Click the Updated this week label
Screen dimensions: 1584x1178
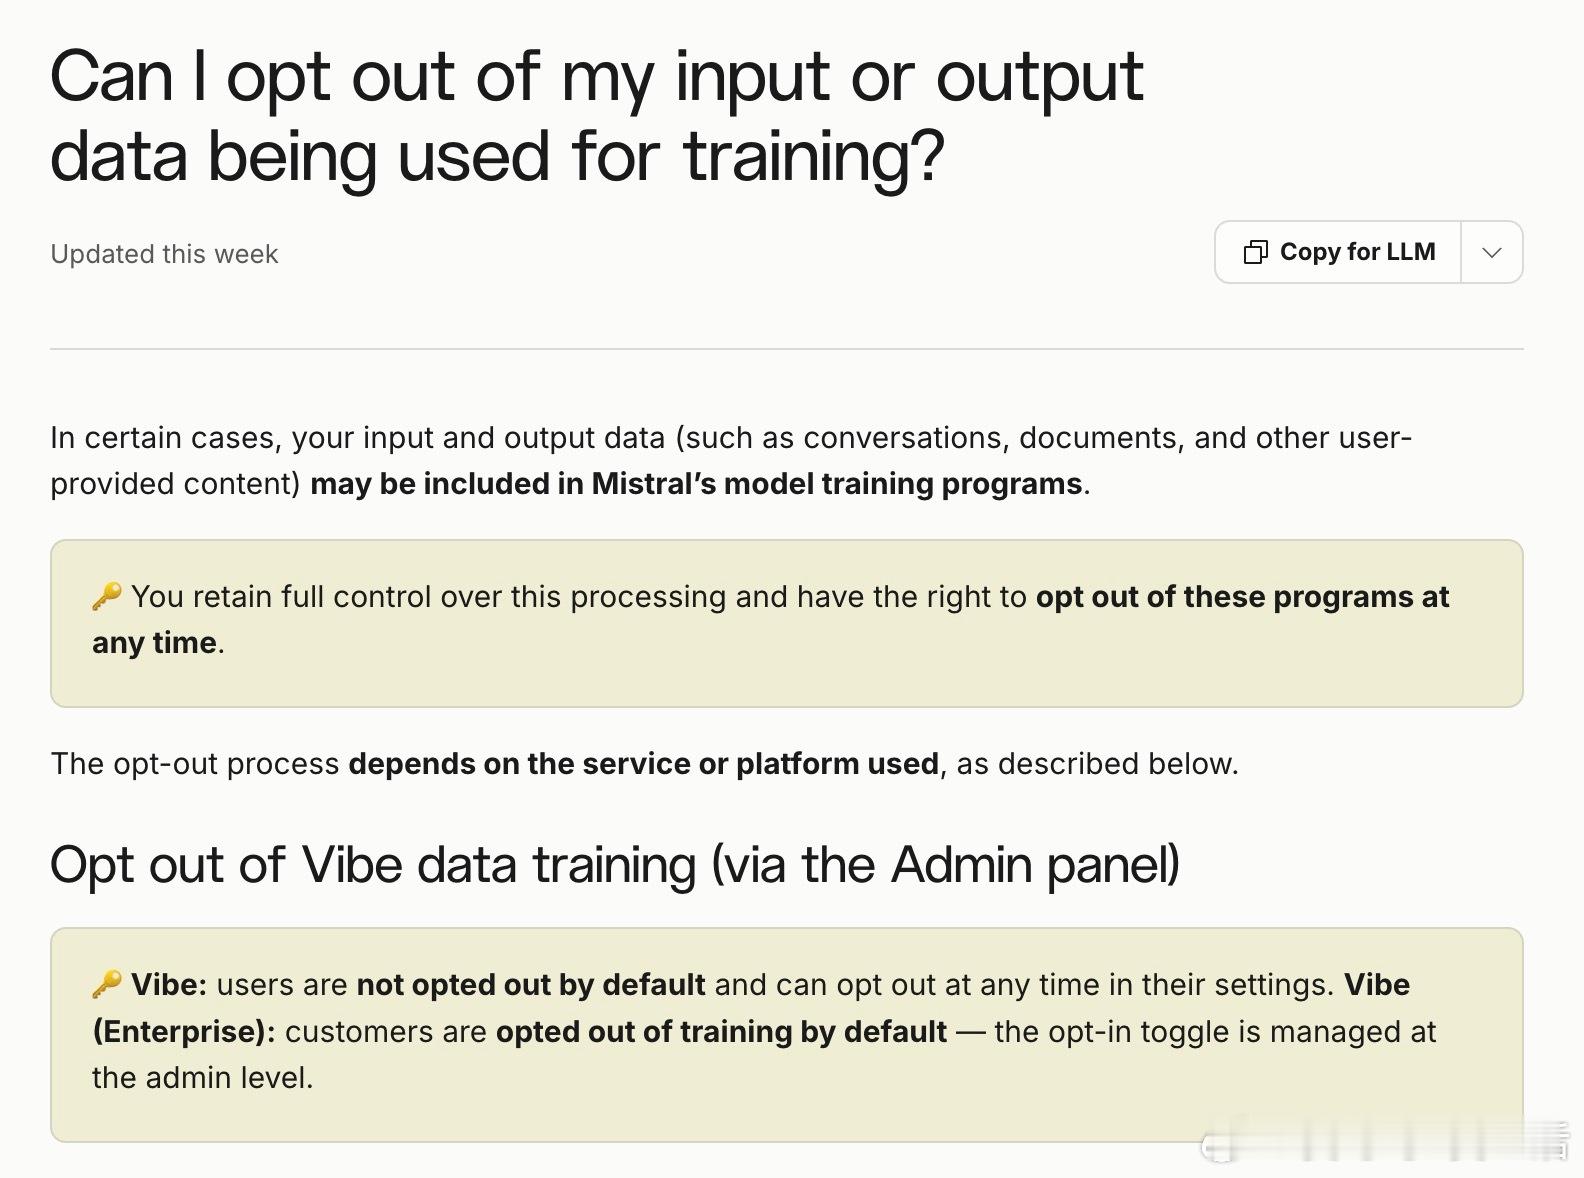(164, 254)
